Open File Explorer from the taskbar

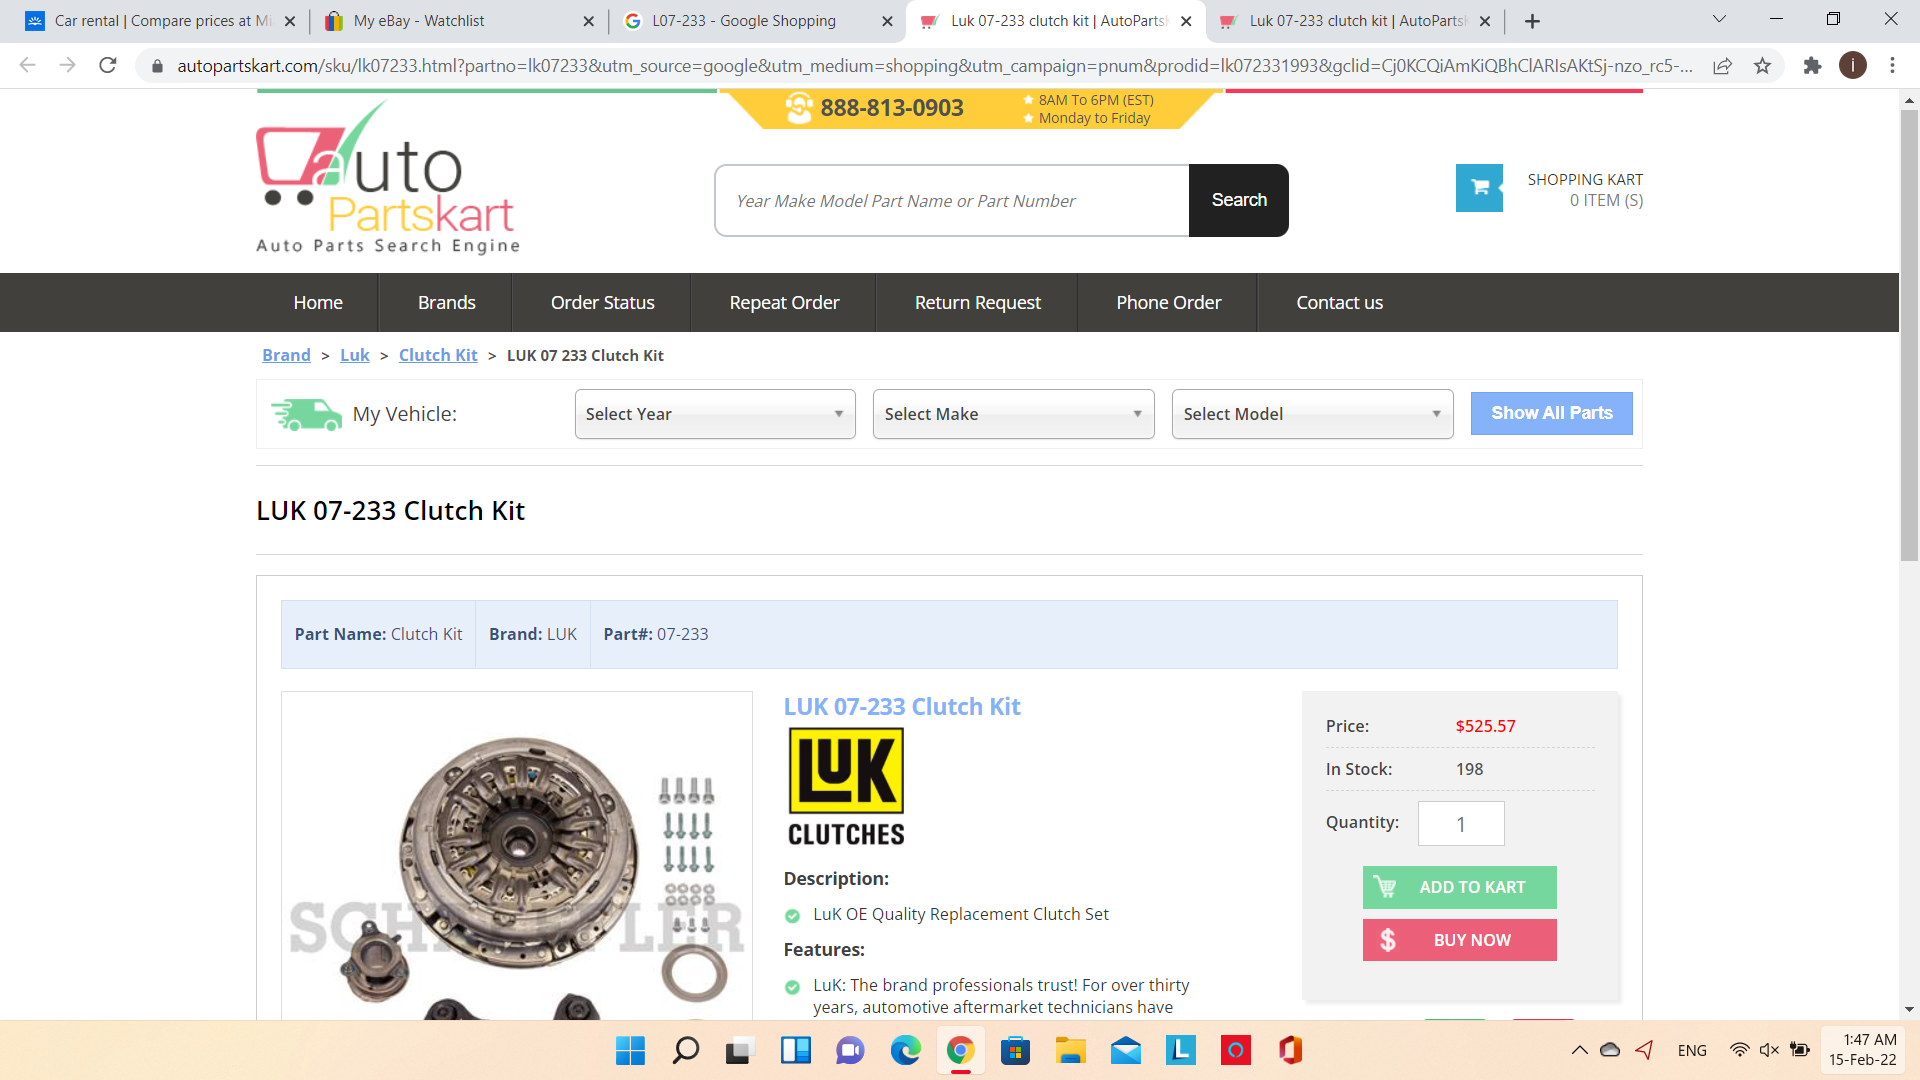click(x=1070, y=1050)
